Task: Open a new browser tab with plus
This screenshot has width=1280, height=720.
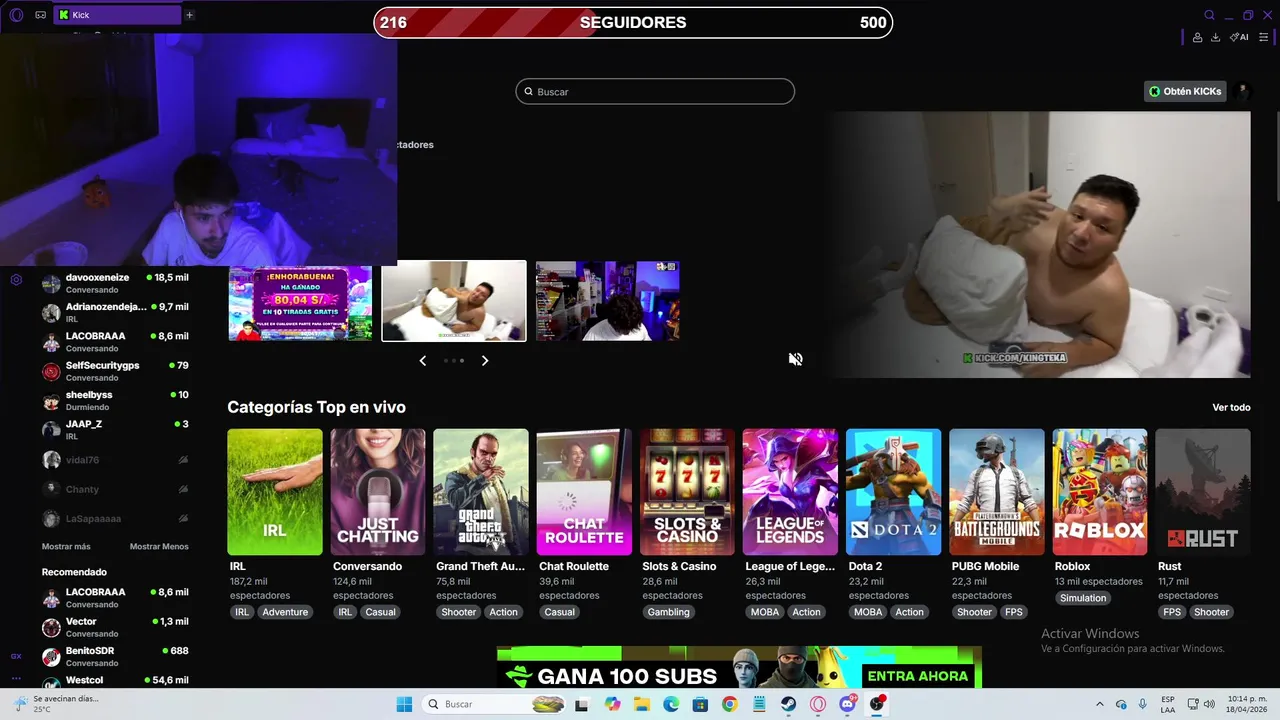Action: (189, 15)
